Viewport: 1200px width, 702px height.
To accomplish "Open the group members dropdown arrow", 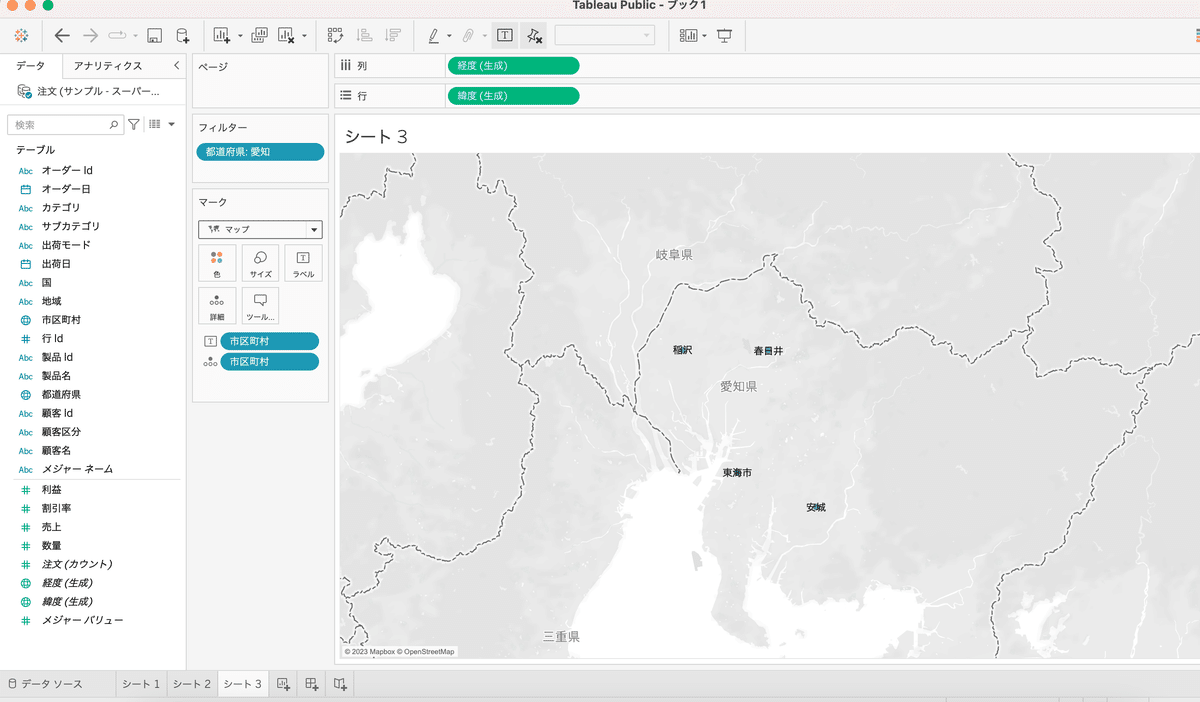I will pyautogui.click(x=485, y=37).
